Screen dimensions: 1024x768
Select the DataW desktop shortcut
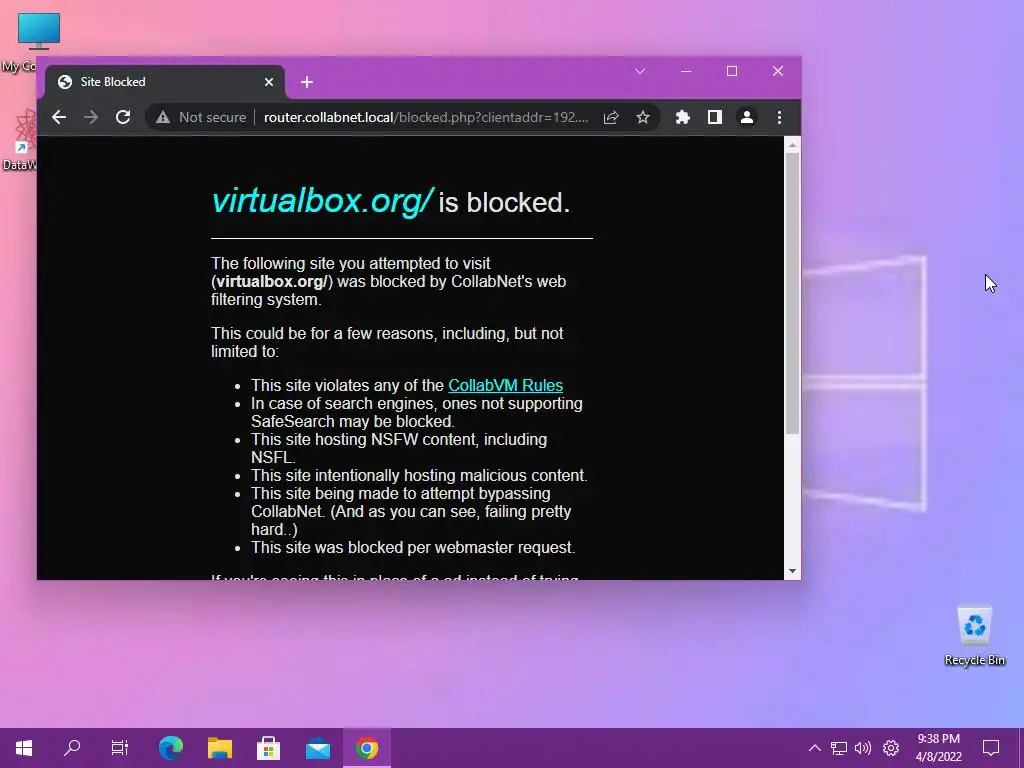(x=20, y=140)
